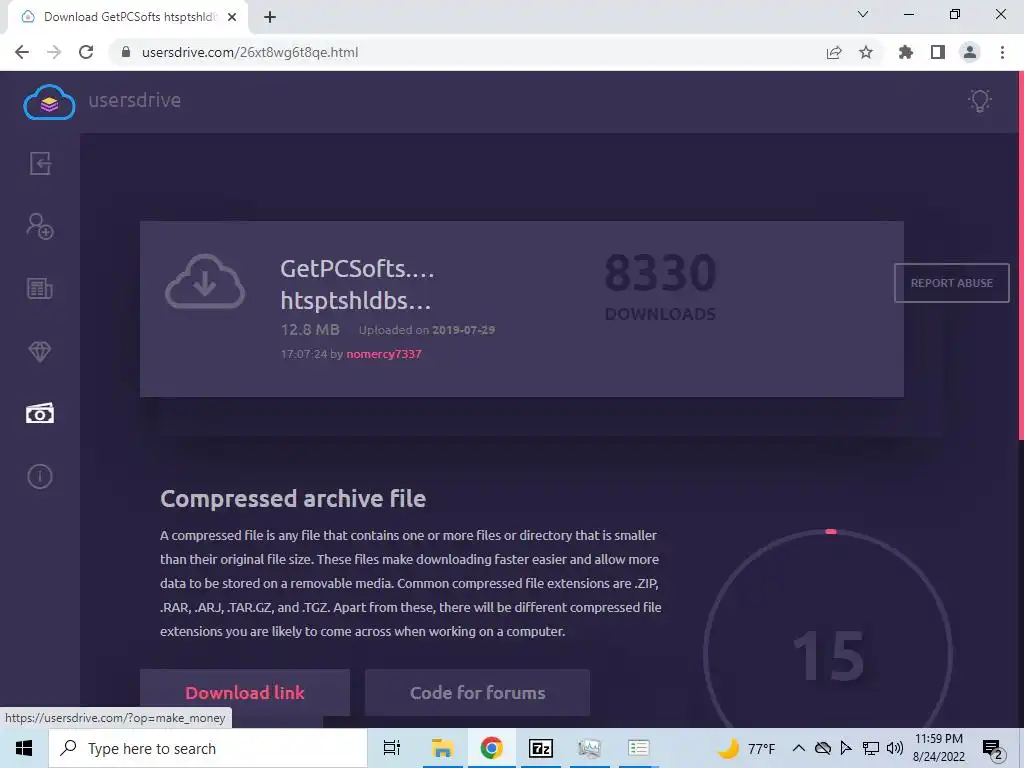
Task: Click the Compressed archive file heading
Action: (x=293, y=499)
